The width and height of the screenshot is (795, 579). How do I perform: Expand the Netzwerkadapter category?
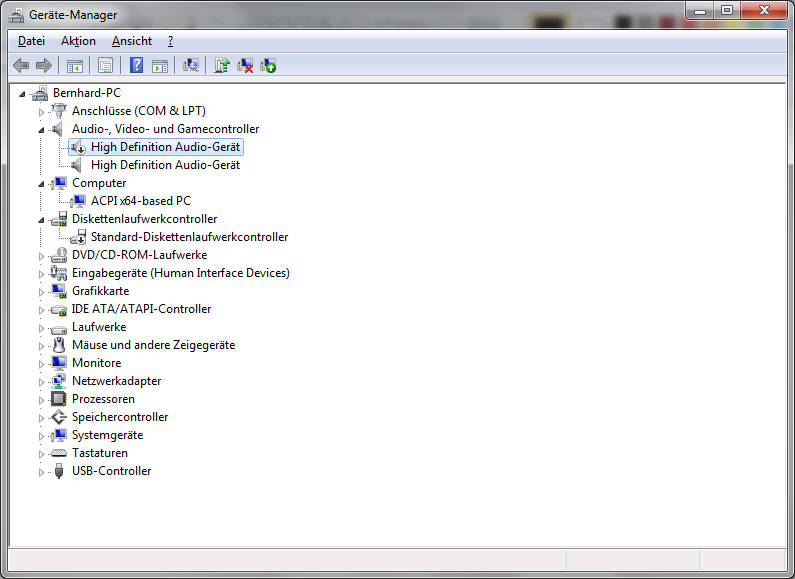pos(42,381)
